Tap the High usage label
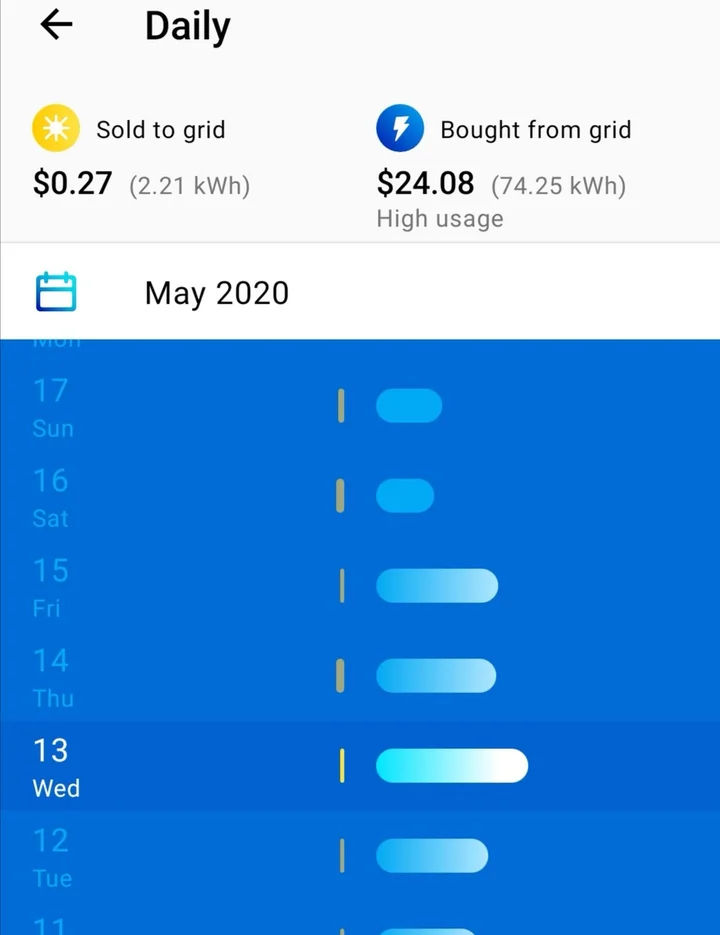This screenshot has width=720, height=935. (440, 219)
